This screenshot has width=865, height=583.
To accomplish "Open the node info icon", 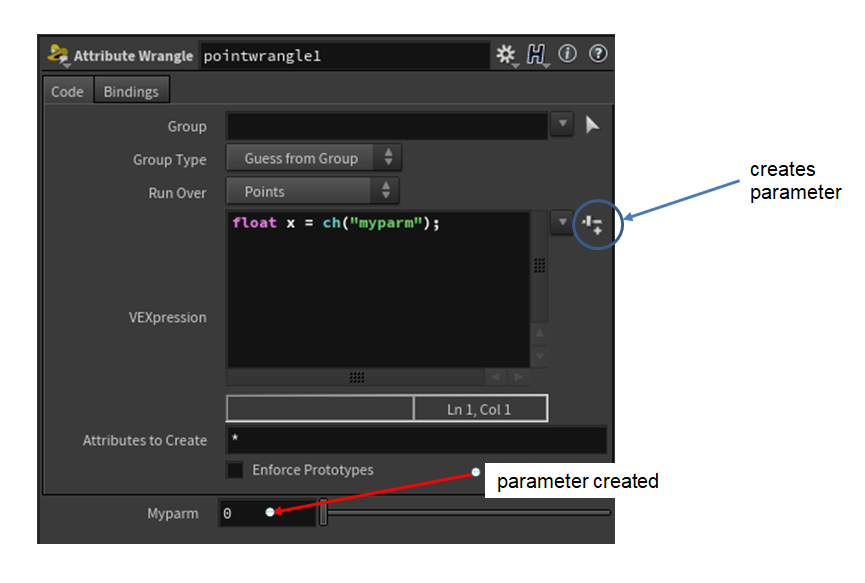I will [568, 55].
